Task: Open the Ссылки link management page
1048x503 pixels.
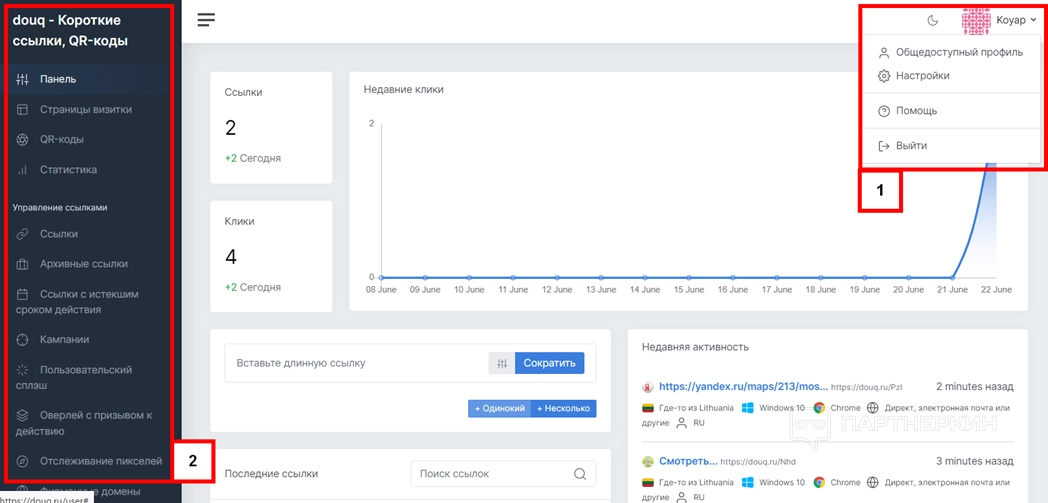Action: (x=58, y=234)
